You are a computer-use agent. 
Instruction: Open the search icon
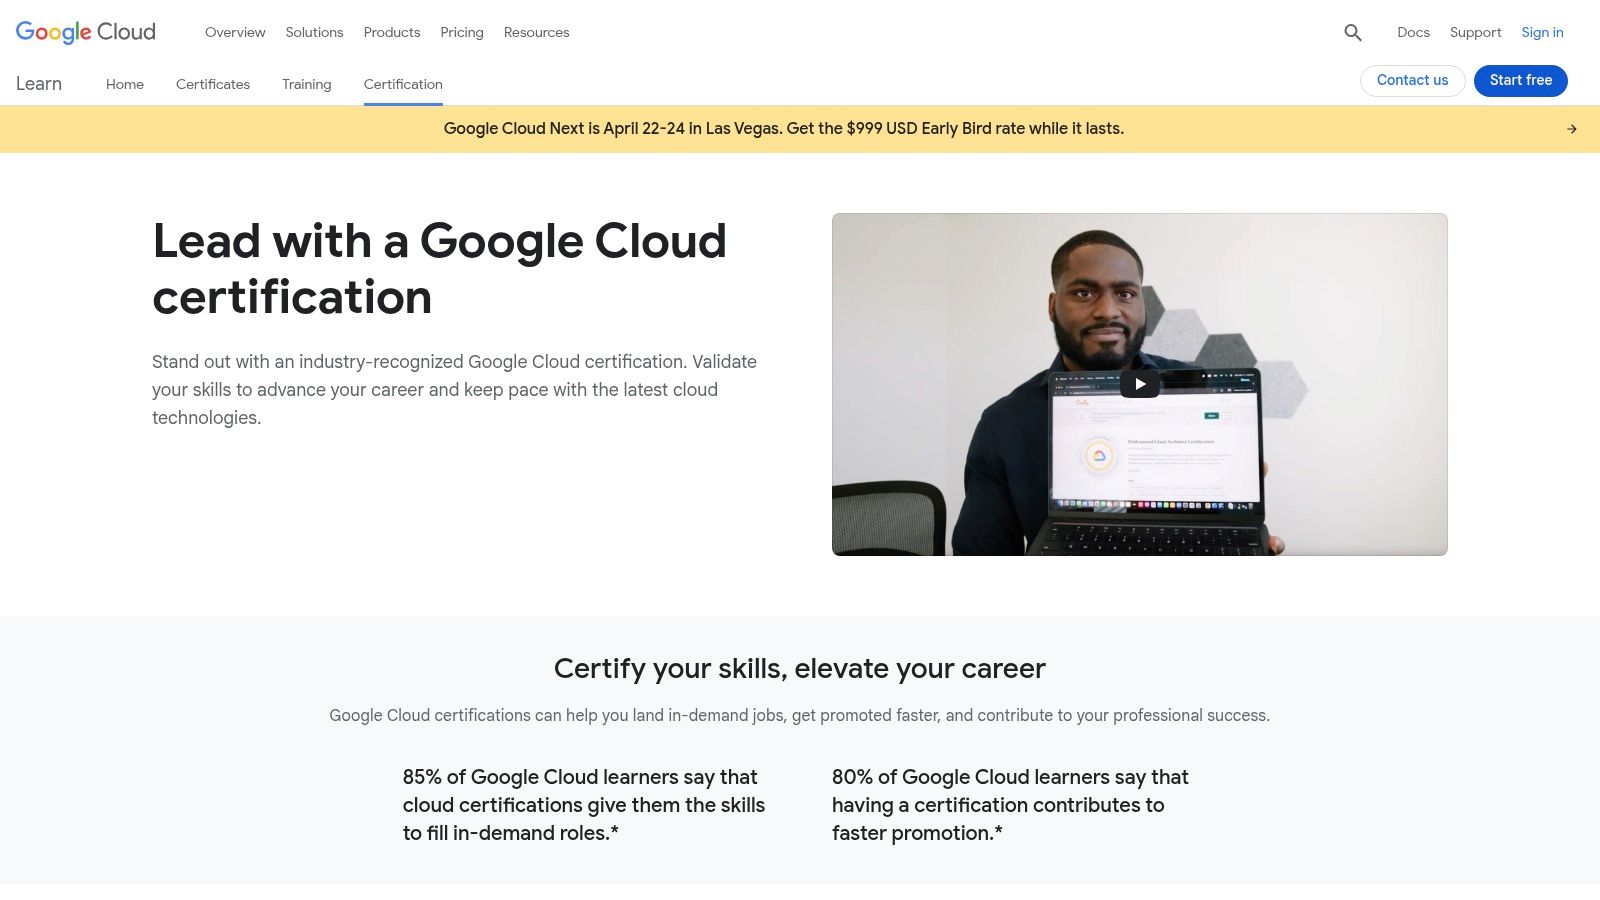point(1352,32)
